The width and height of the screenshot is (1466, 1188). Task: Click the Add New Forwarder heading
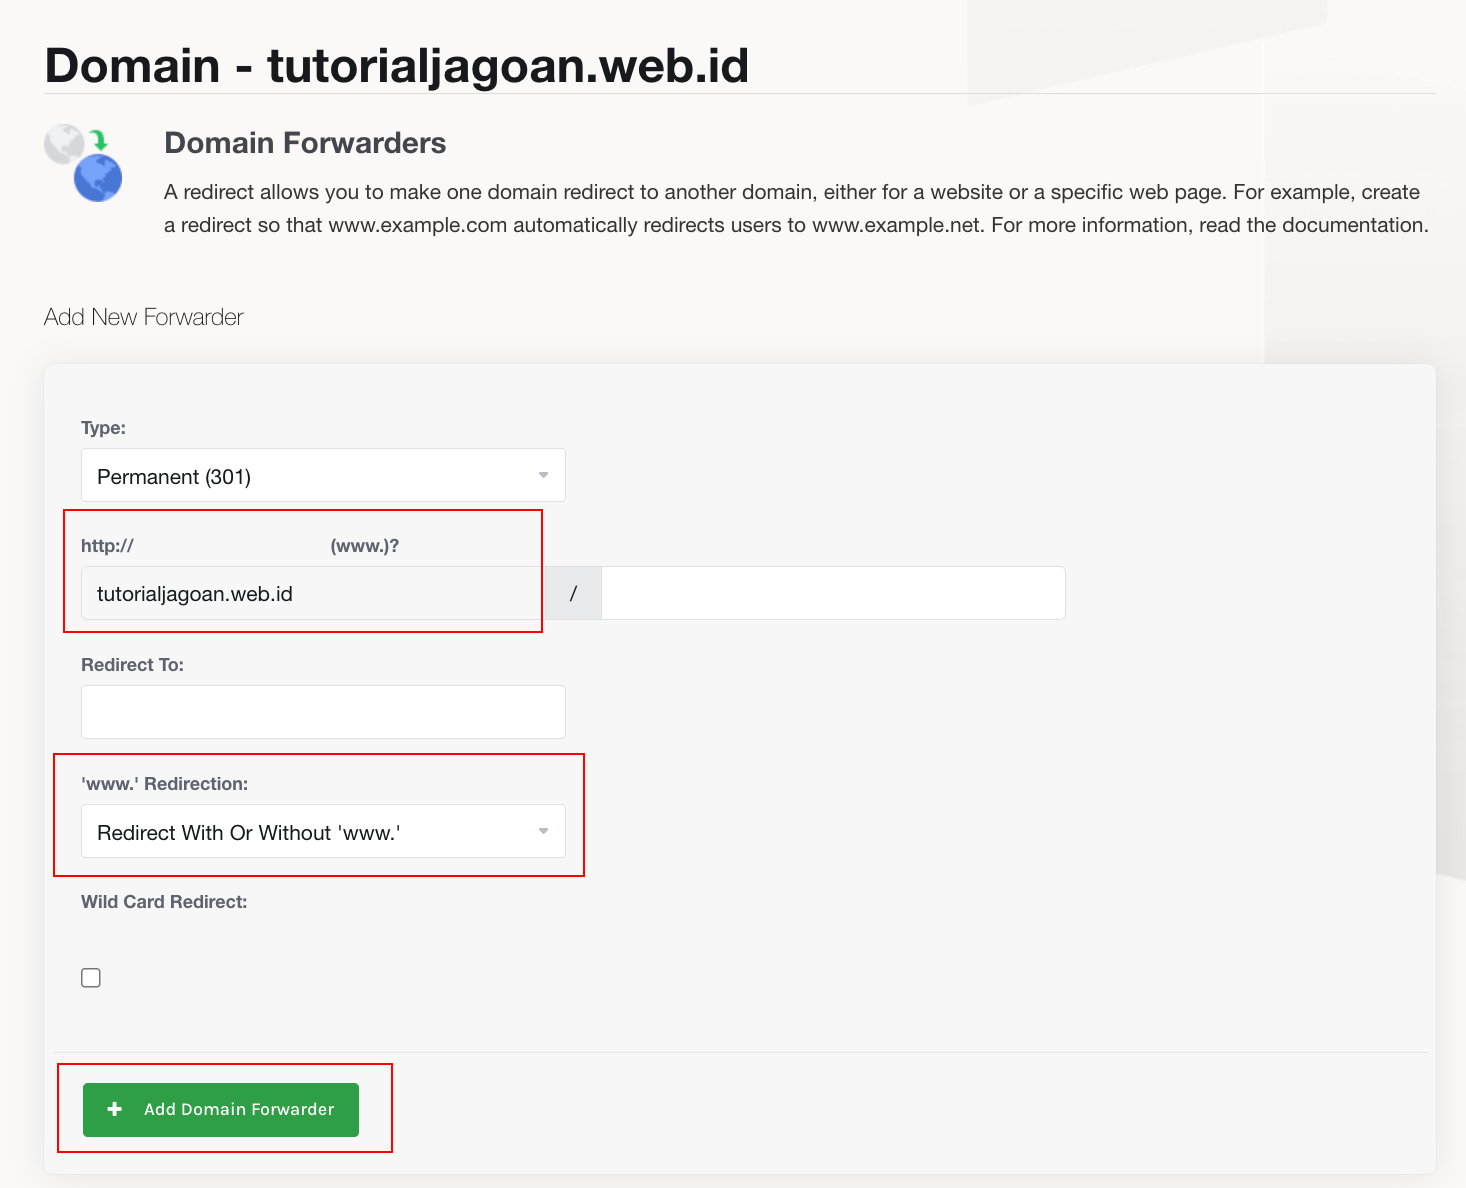144,317
